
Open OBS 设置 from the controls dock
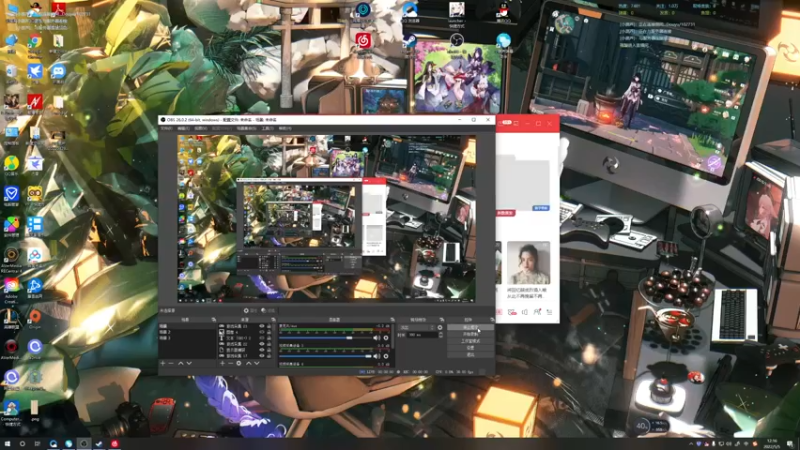click(470, 347)
